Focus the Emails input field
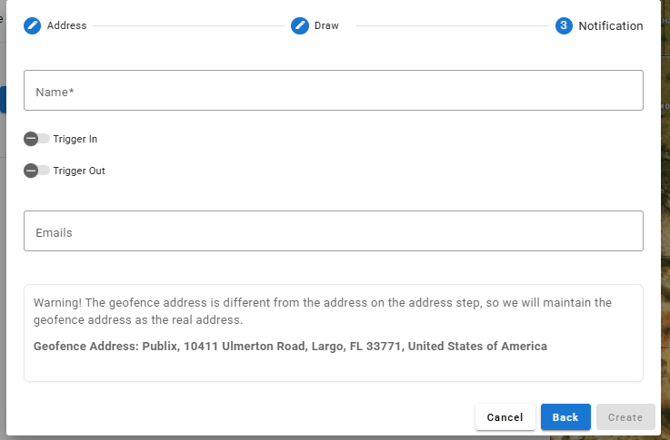Screen dimensions: 670x440 [333, 232]
